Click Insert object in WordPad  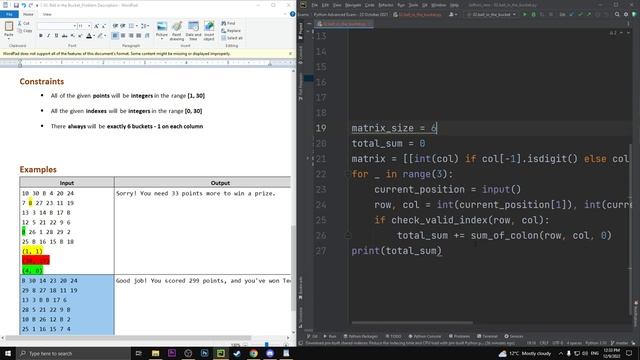pyautogui.click(x=209, y=30)
